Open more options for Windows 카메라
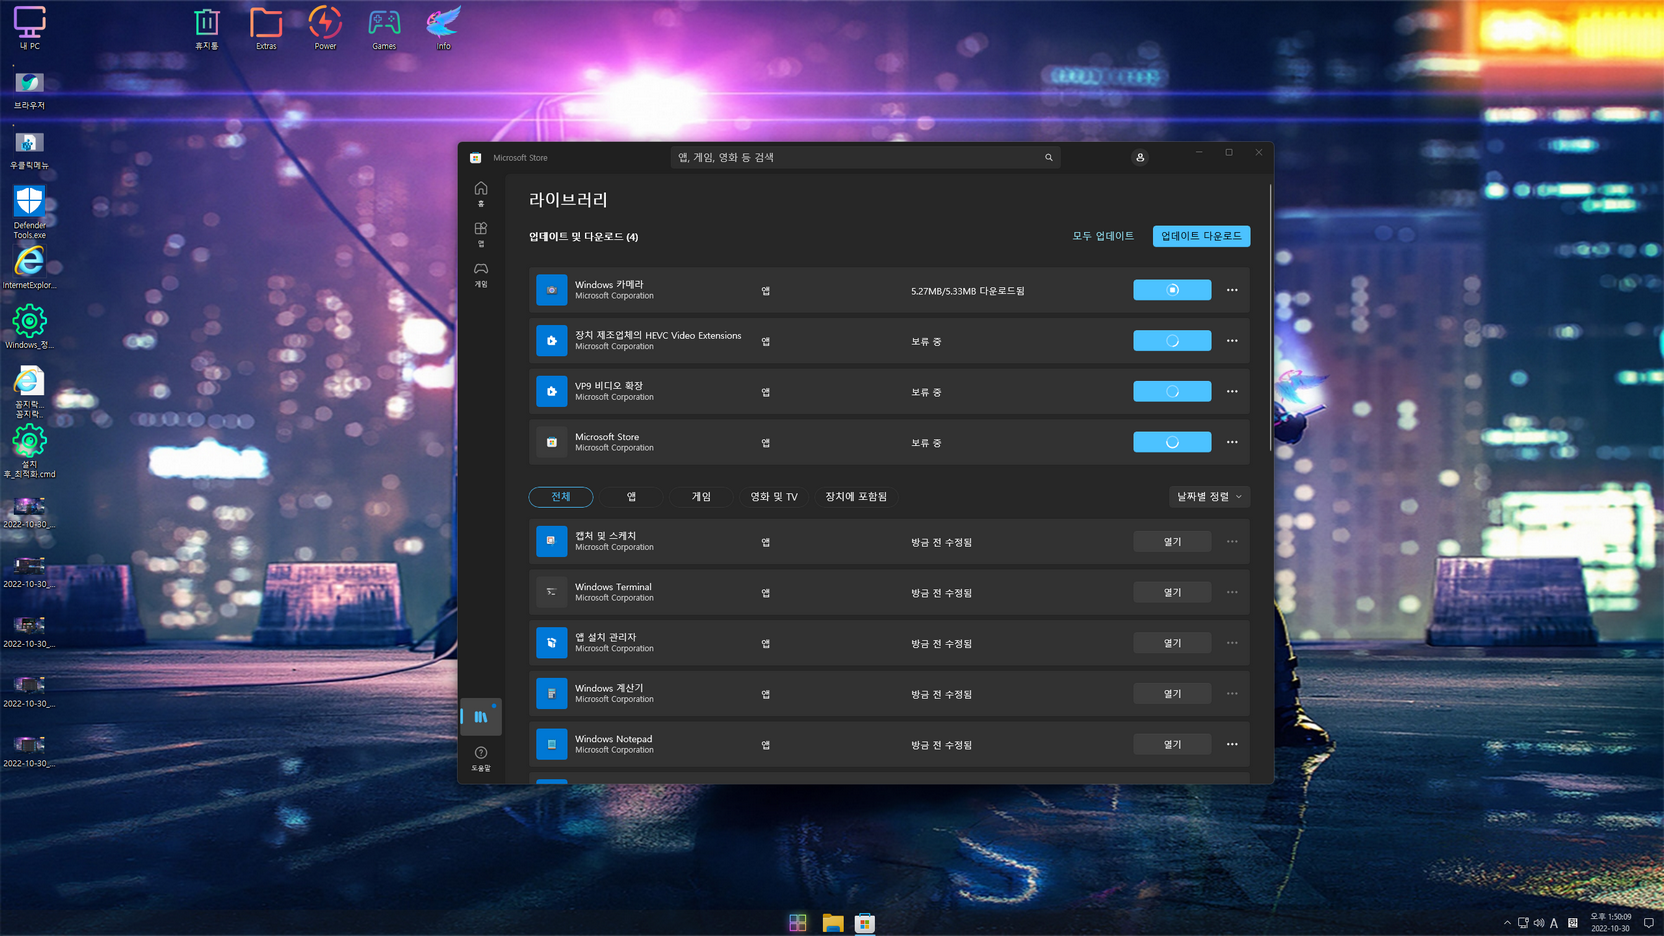The height and width of the screenshot is (936, 1664). coord(1232,290)
